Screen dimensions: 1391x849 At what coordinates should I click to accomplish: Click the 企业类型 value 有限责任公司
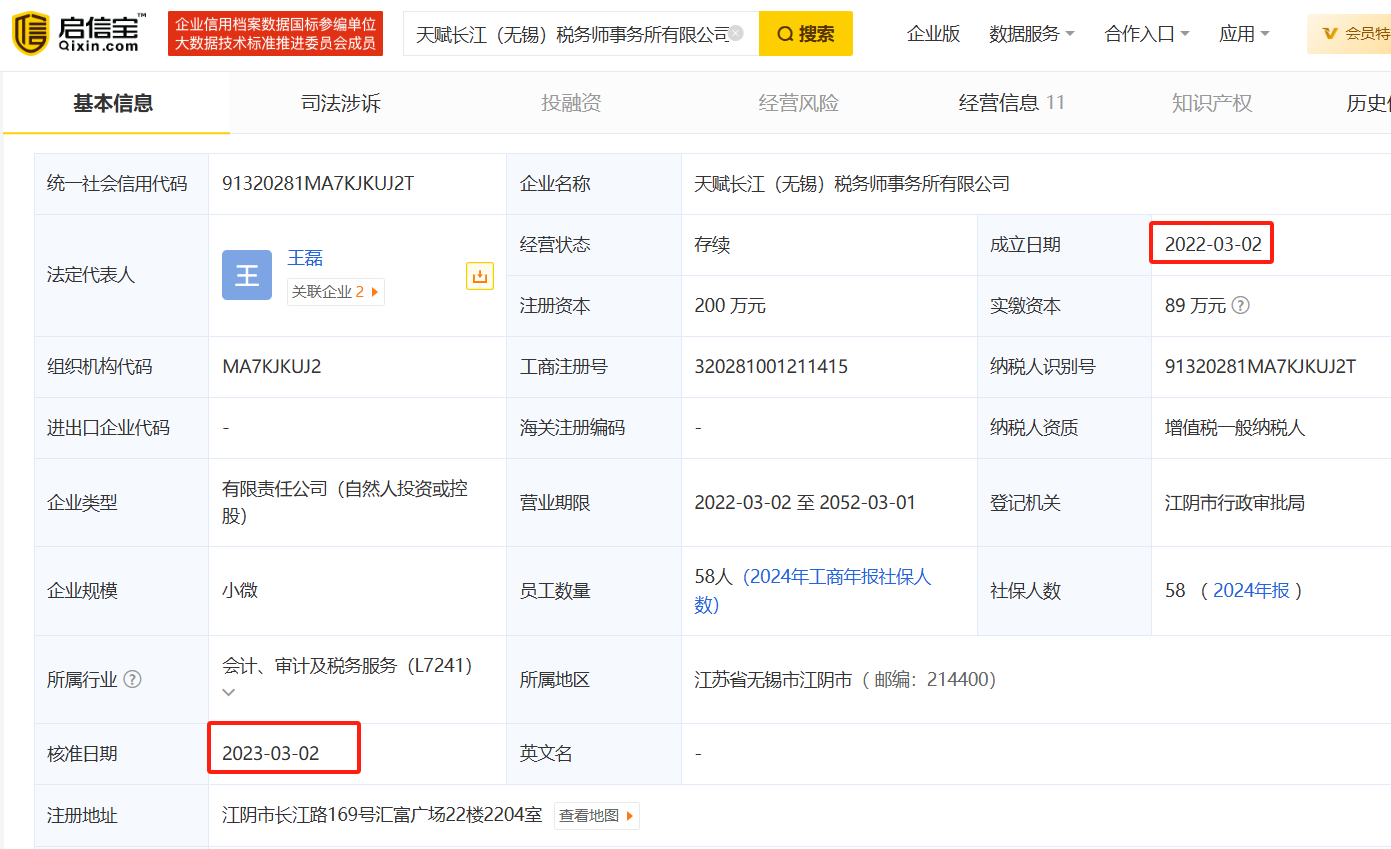point(345,503)
